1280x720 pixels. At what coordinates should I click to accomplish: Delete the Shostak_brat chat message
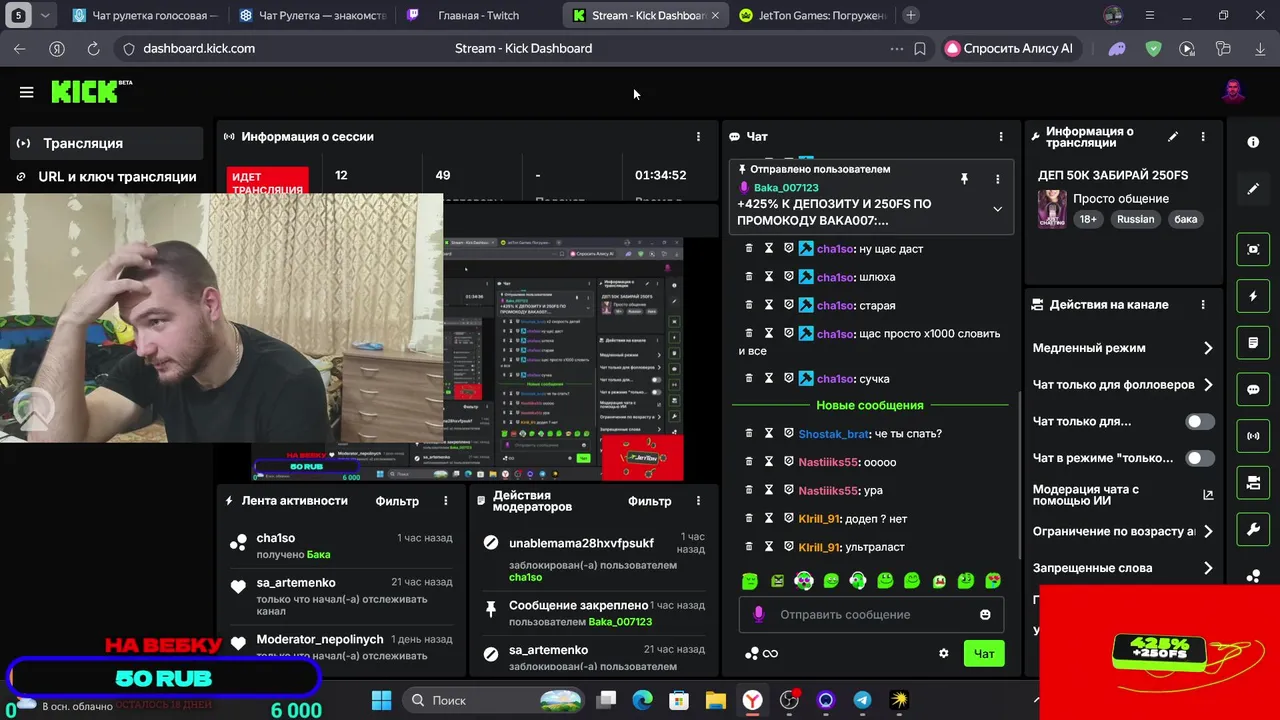748,433
